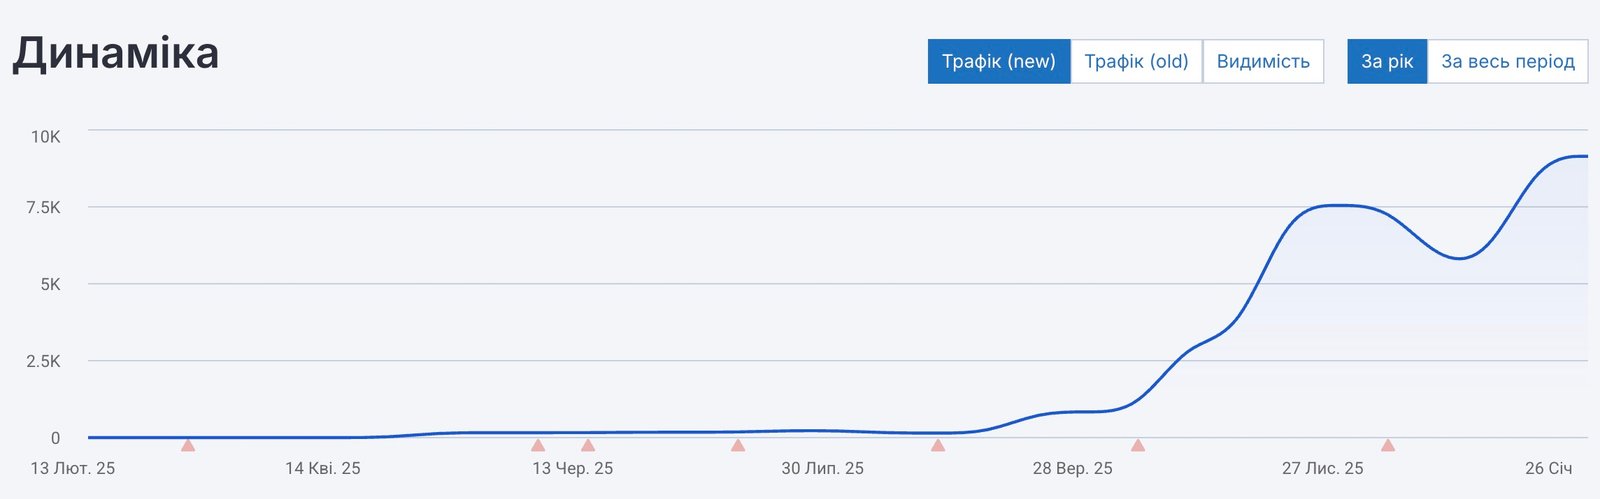Open the event marker just right of 13 Чер. 25
This screenshot has width=1600, height=499.
click(588, 445)
